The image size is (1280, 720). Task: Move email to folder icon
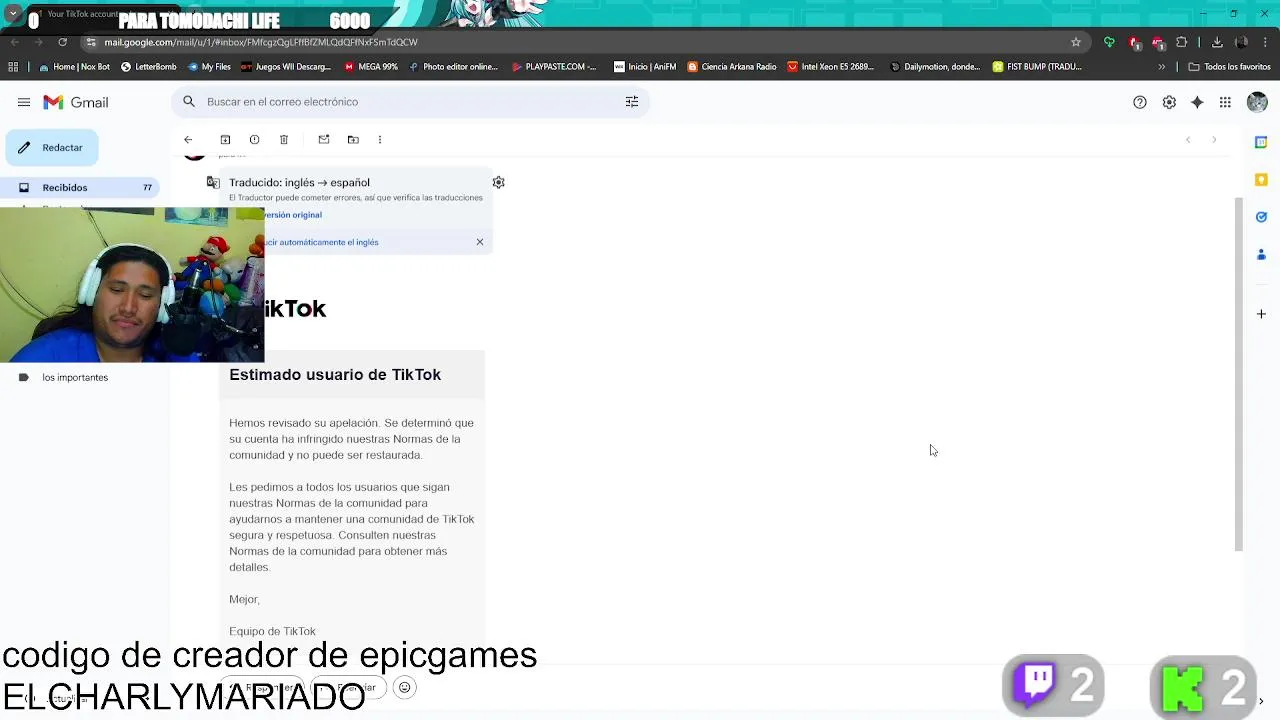(x=353, y=140)
